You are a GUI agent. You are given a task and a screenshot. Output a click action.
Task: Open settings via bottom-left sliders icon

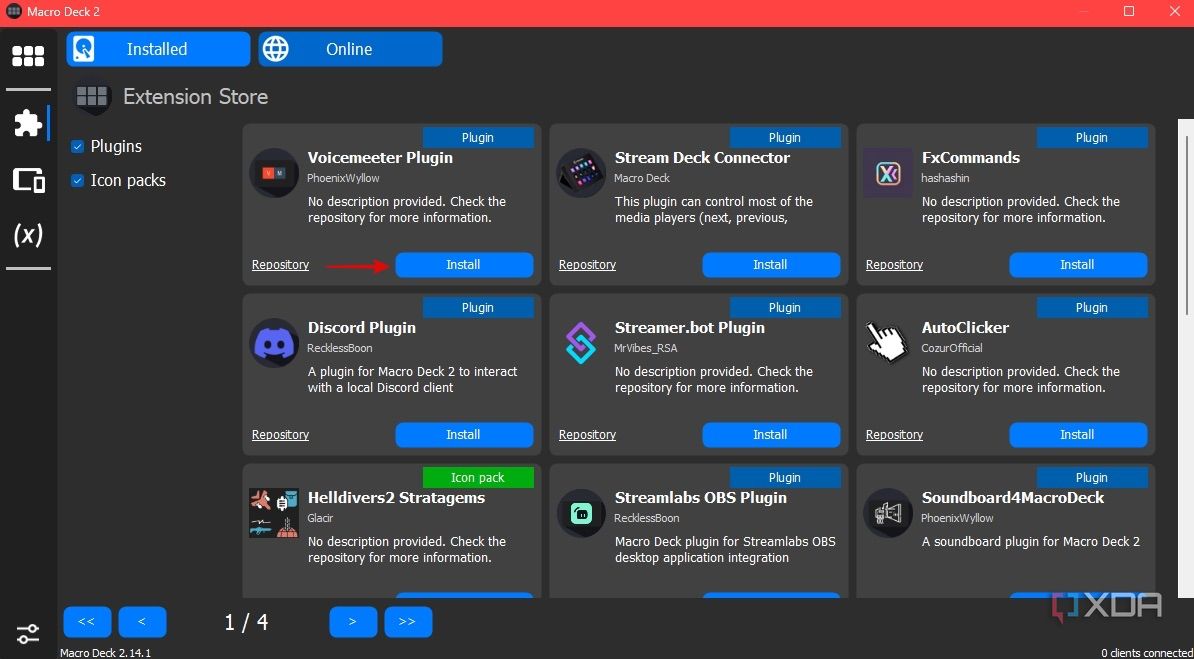coord(27,633)
